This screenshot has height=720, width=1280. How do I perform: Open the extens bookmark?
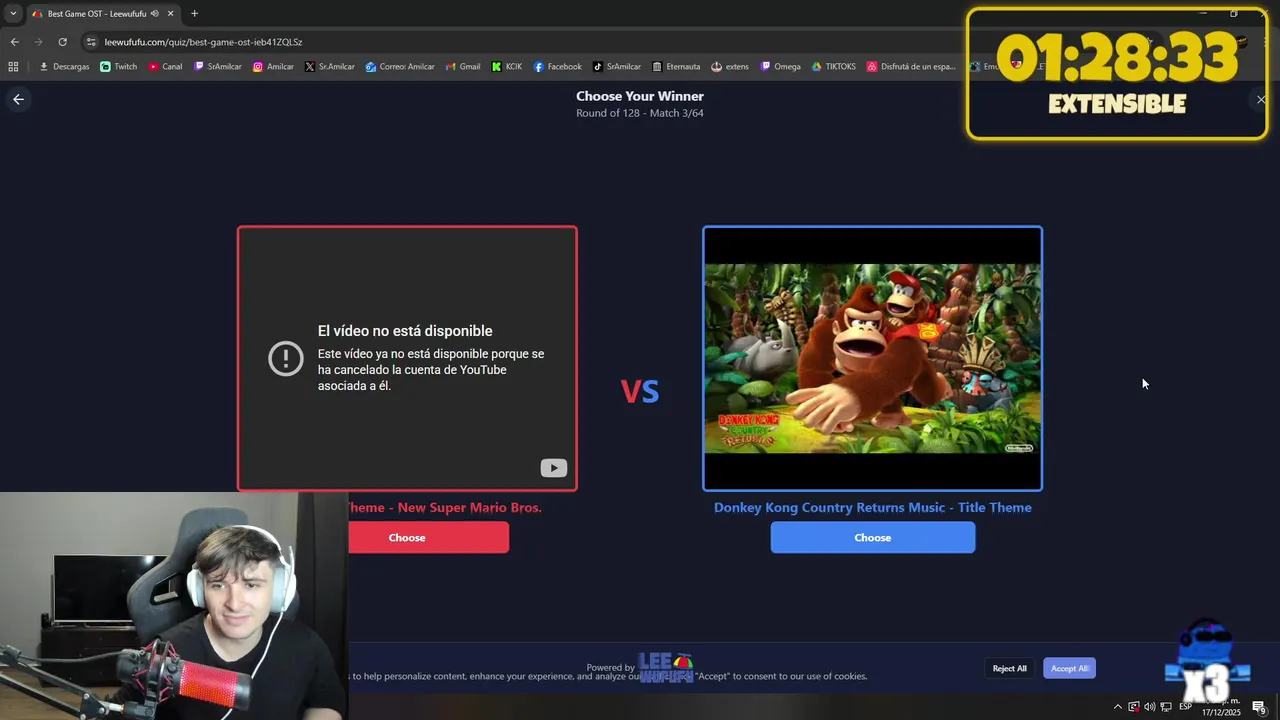[x=730, y=67]
